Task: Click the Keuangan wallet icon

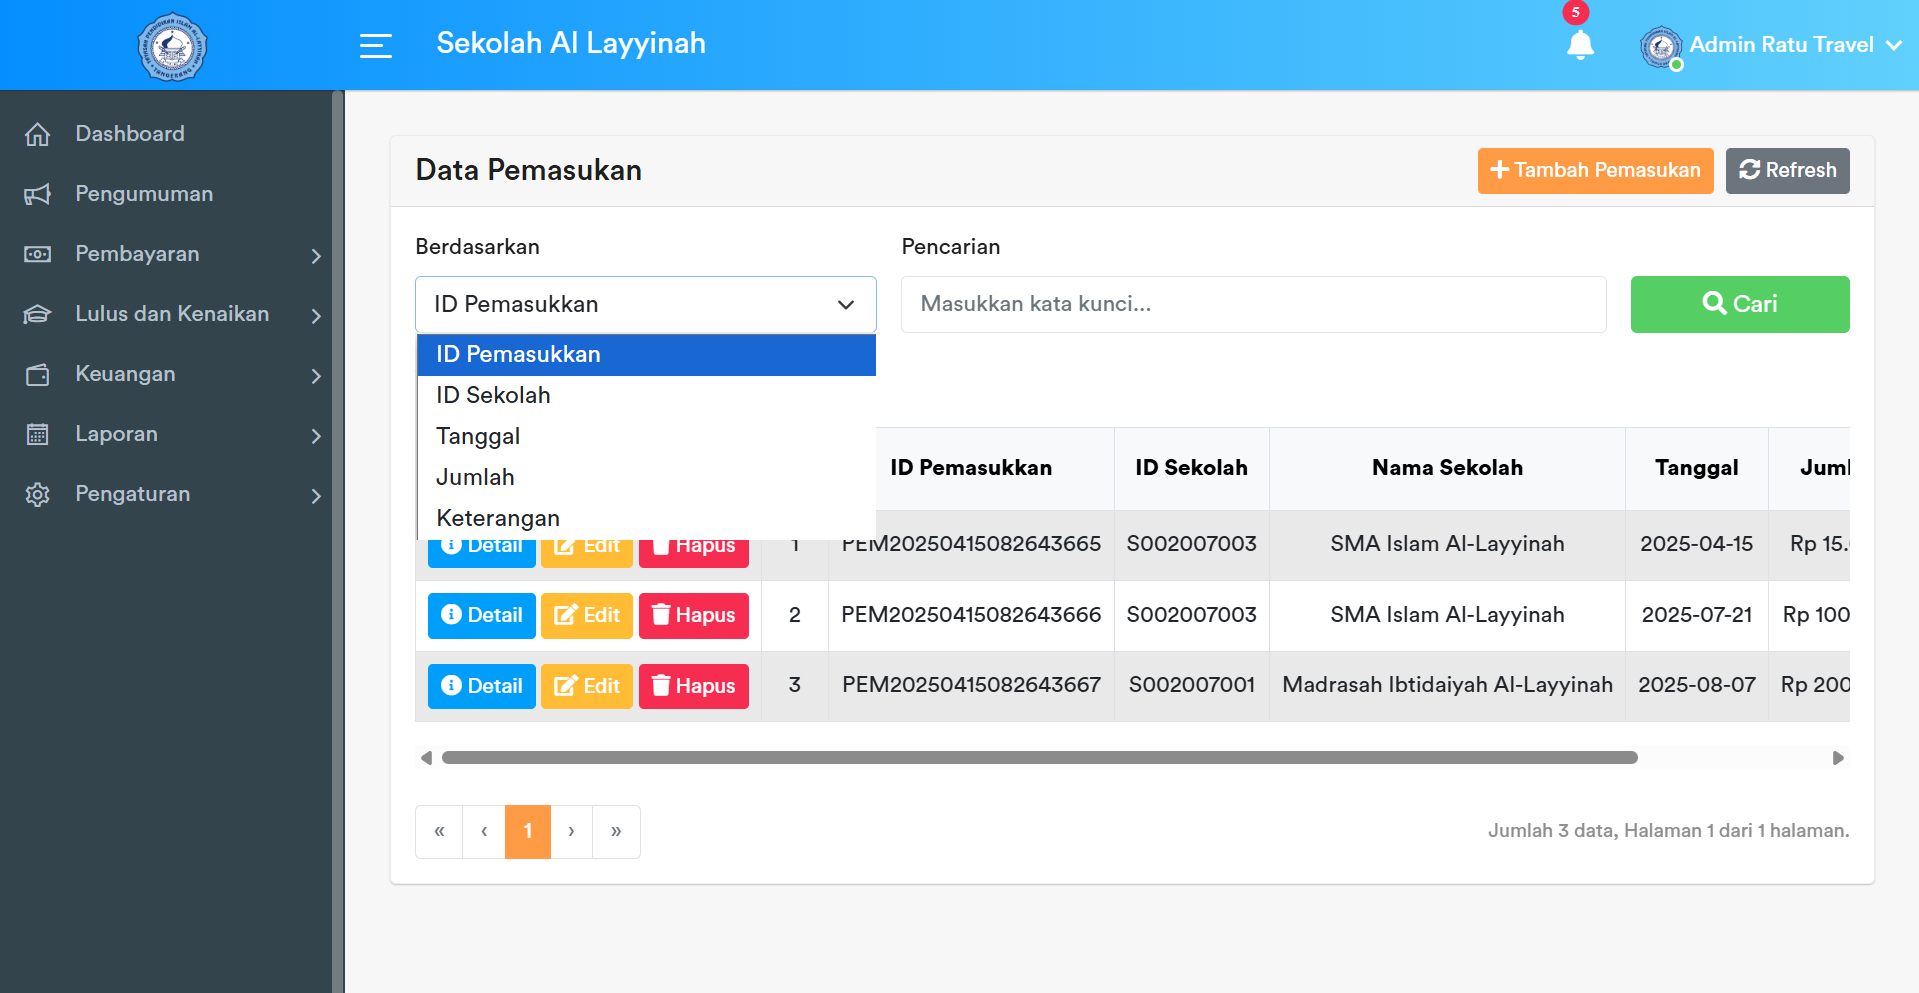Action: [x=37, y=373]
